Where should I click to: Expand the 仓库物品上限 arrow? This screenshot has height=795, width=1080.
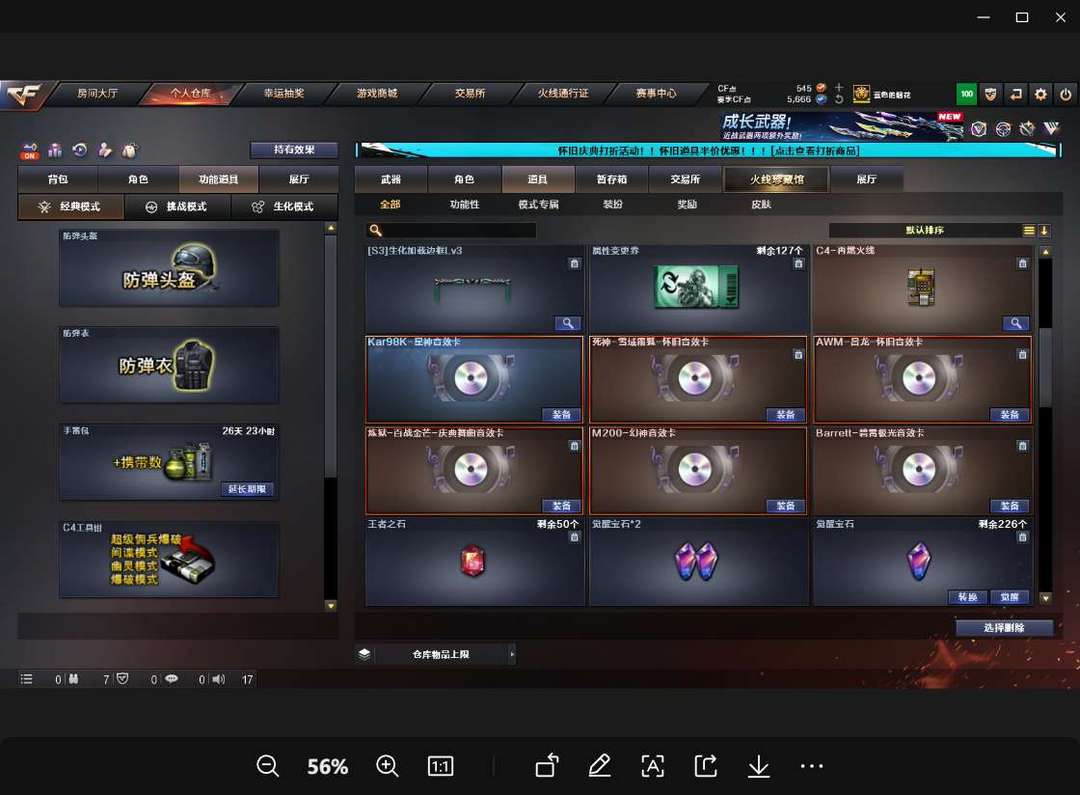pos(512,654)
